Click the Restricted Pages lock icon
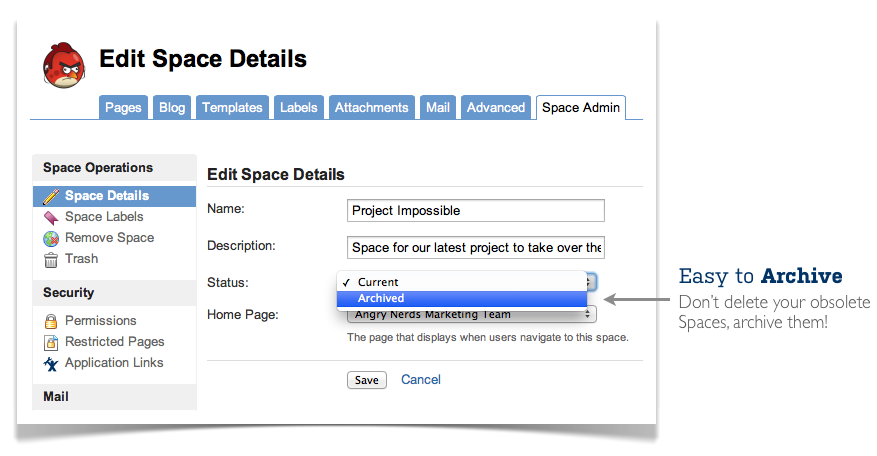877x456 pixels. tap(51, 342)
